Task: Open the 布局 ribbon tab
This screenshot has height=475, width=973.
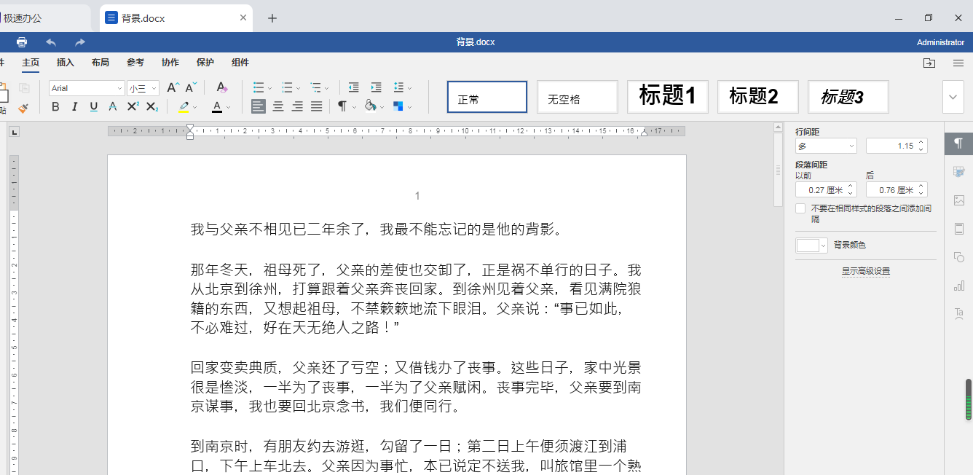Action: tap(100, 62)
